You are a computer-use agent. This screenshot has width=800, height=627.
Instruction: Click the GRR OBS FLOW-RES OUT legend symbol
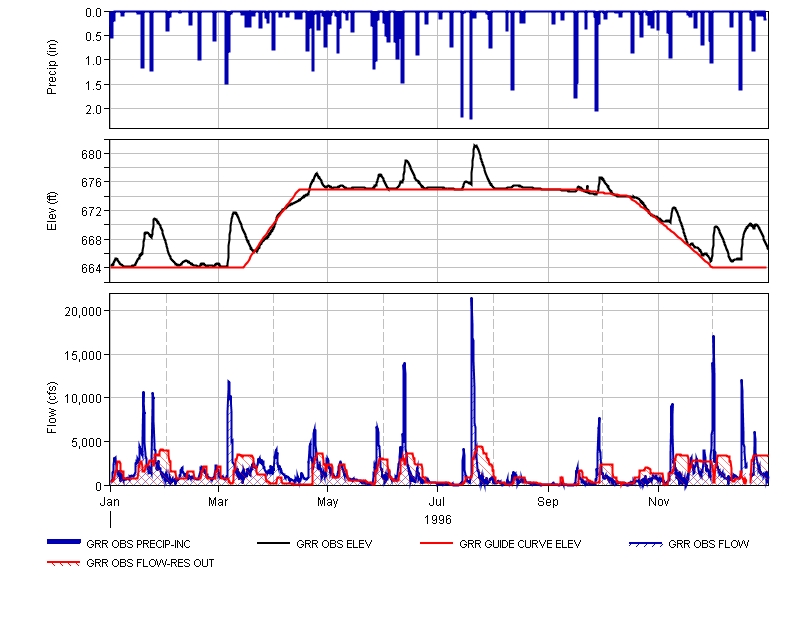pos(66,562)
